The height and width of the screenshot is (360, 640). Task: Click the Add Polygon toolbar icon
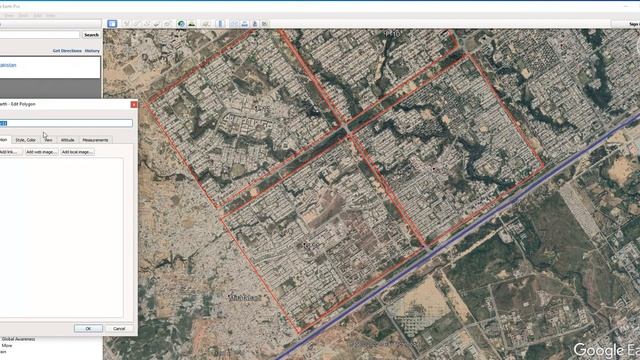pyautogui.click(x=136, y=24)
